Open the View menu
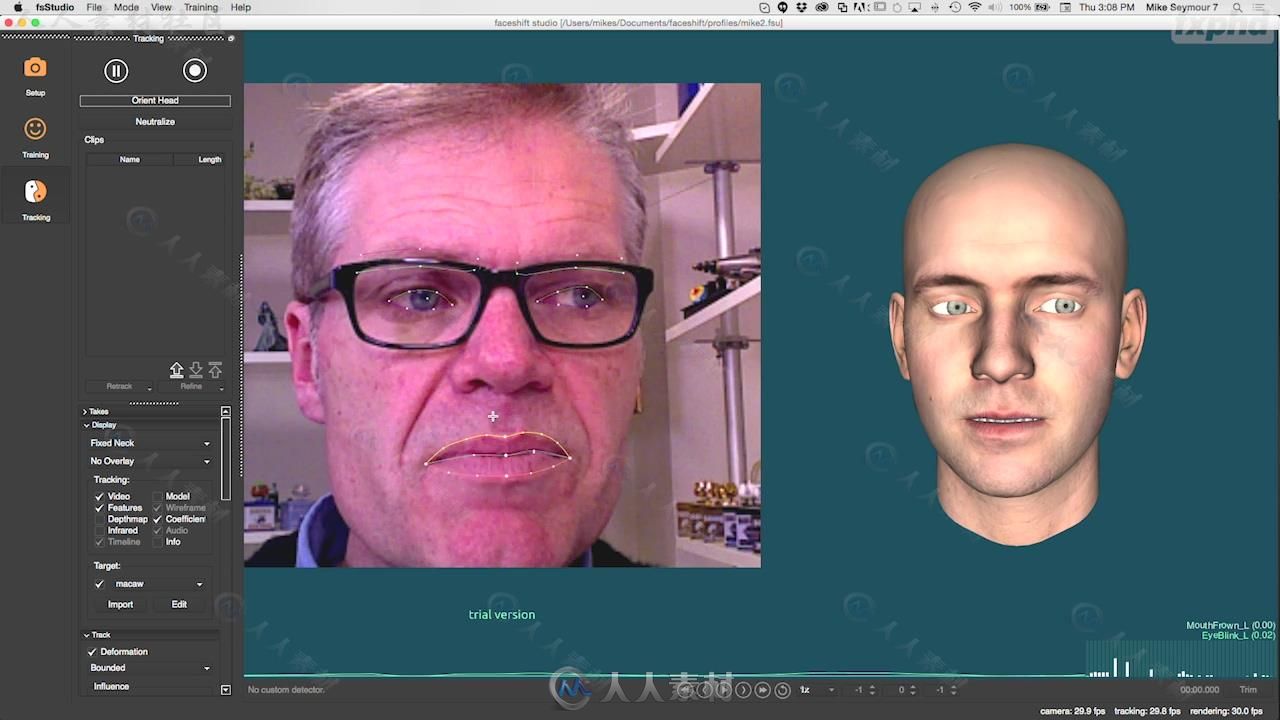Image resolution: width=1280 pixels, height=720 pixels. (161, 7)
